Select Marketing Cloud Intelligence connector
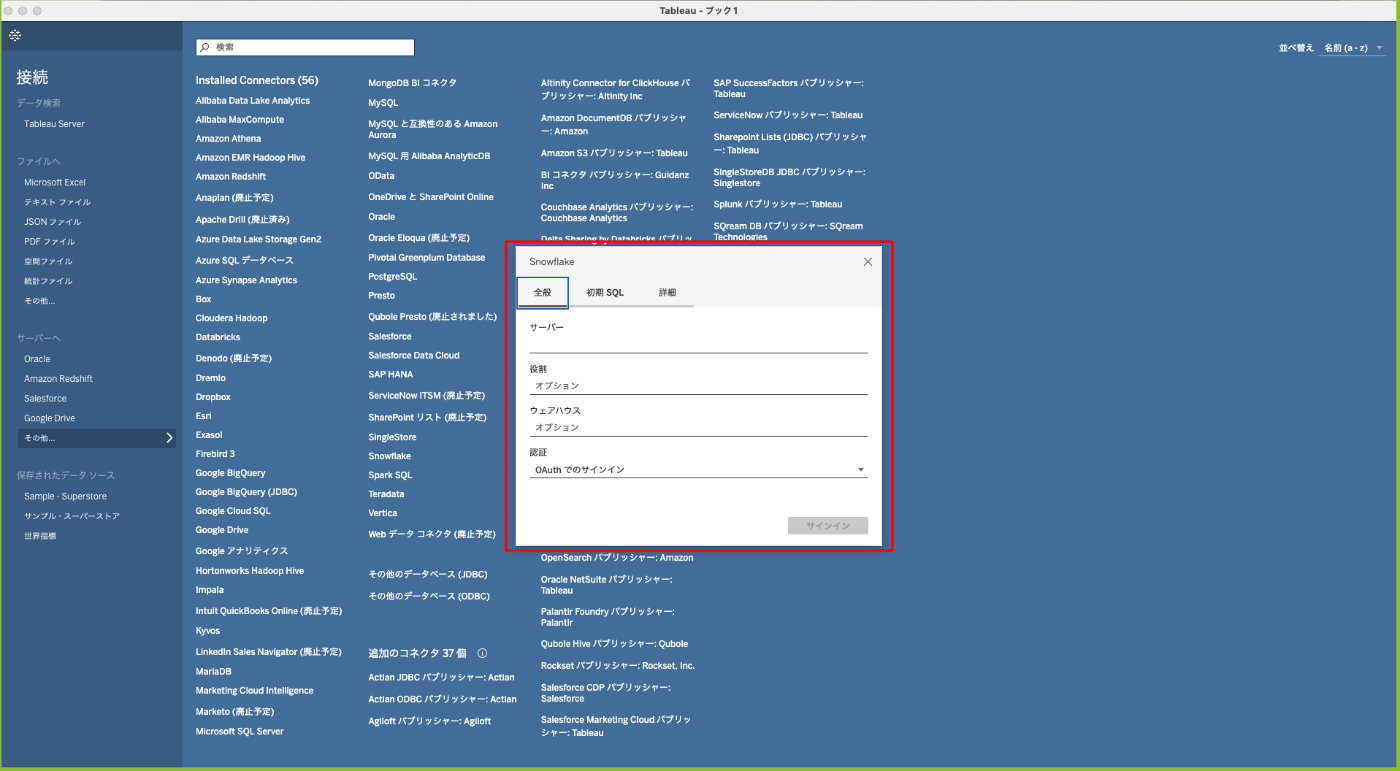The image size is (1400, 771). [x=255, y=691]
